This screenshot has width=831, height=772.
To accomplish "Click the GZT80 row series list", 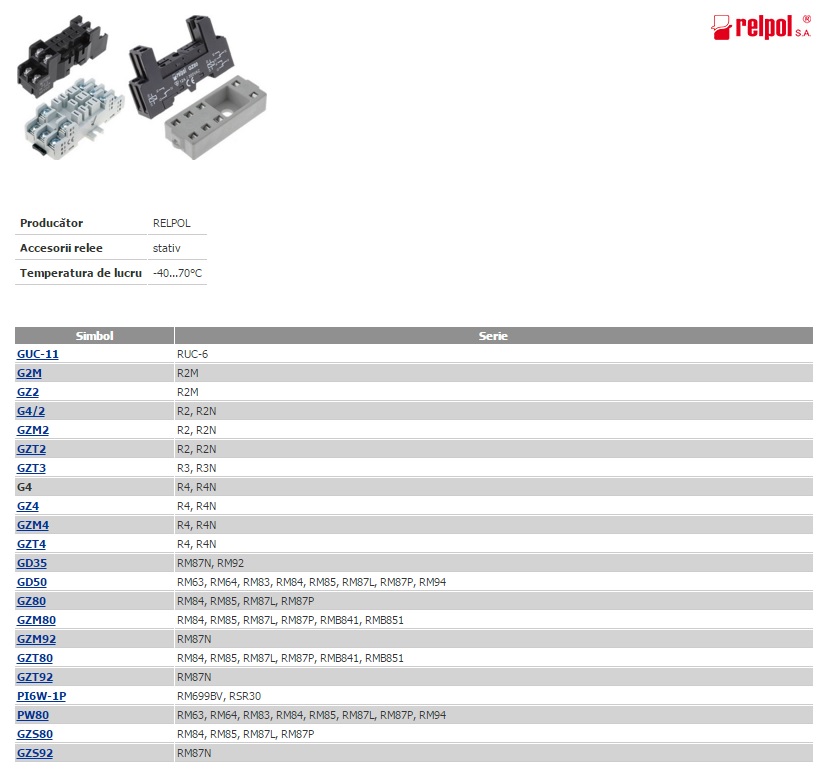I will pos(290,658).
